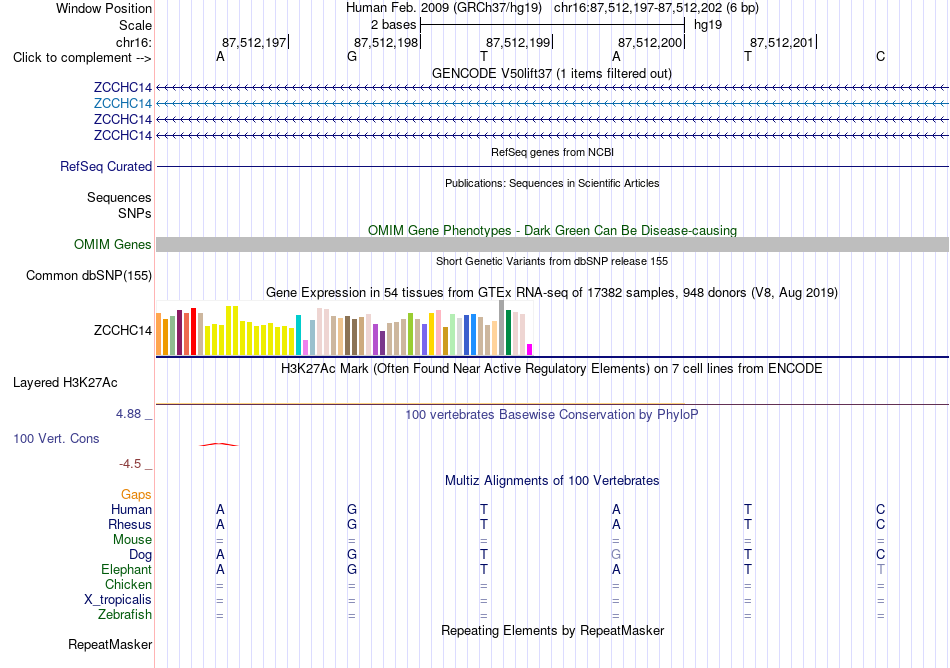Click 'RefSeq genes from NCBI' title
Screen dimensions: 950x668
pyautogui.click(x=552, y=153)
